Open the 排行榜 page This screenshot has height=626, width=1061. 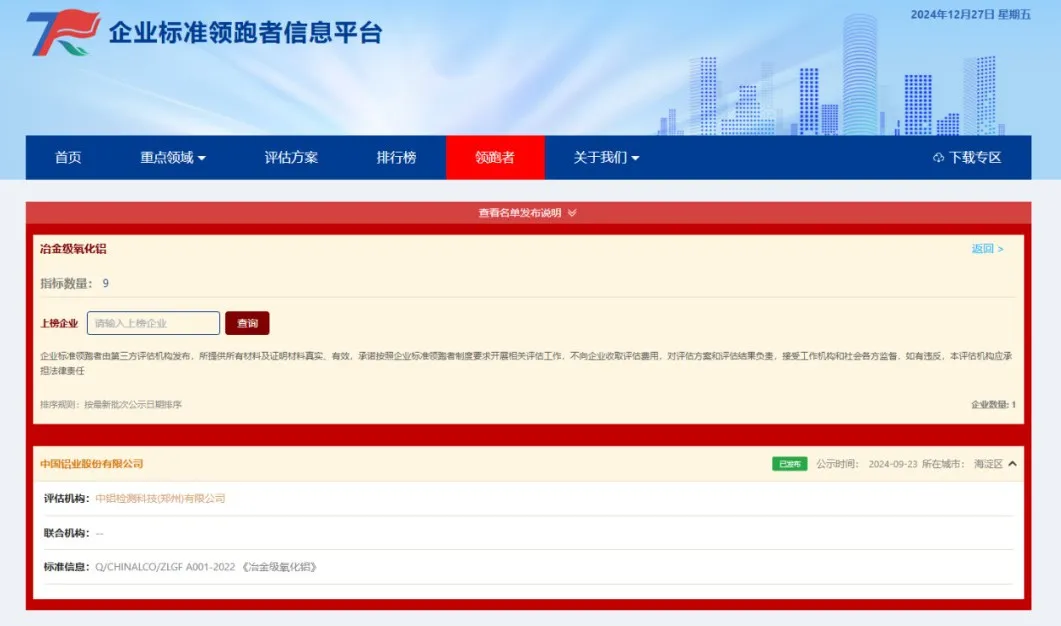(x=397, y=158)
